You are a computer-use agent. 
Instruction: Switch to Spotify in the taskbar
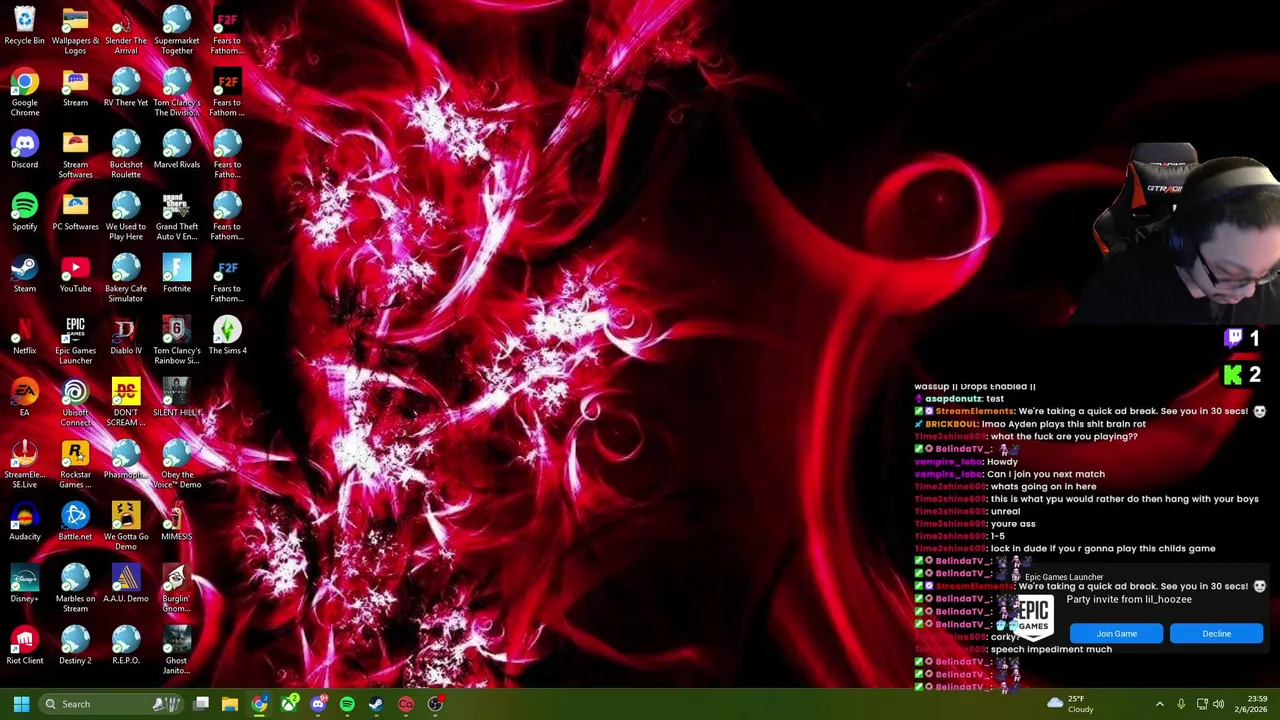coord(347,704)
